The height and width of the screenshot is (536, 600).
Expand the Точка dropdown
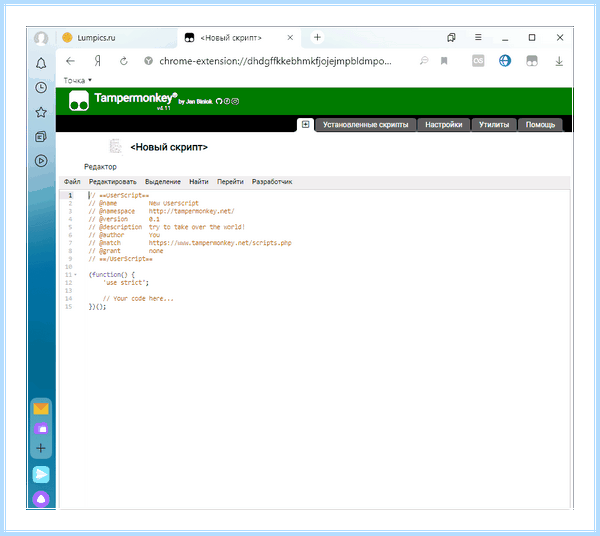coord(78,80)
